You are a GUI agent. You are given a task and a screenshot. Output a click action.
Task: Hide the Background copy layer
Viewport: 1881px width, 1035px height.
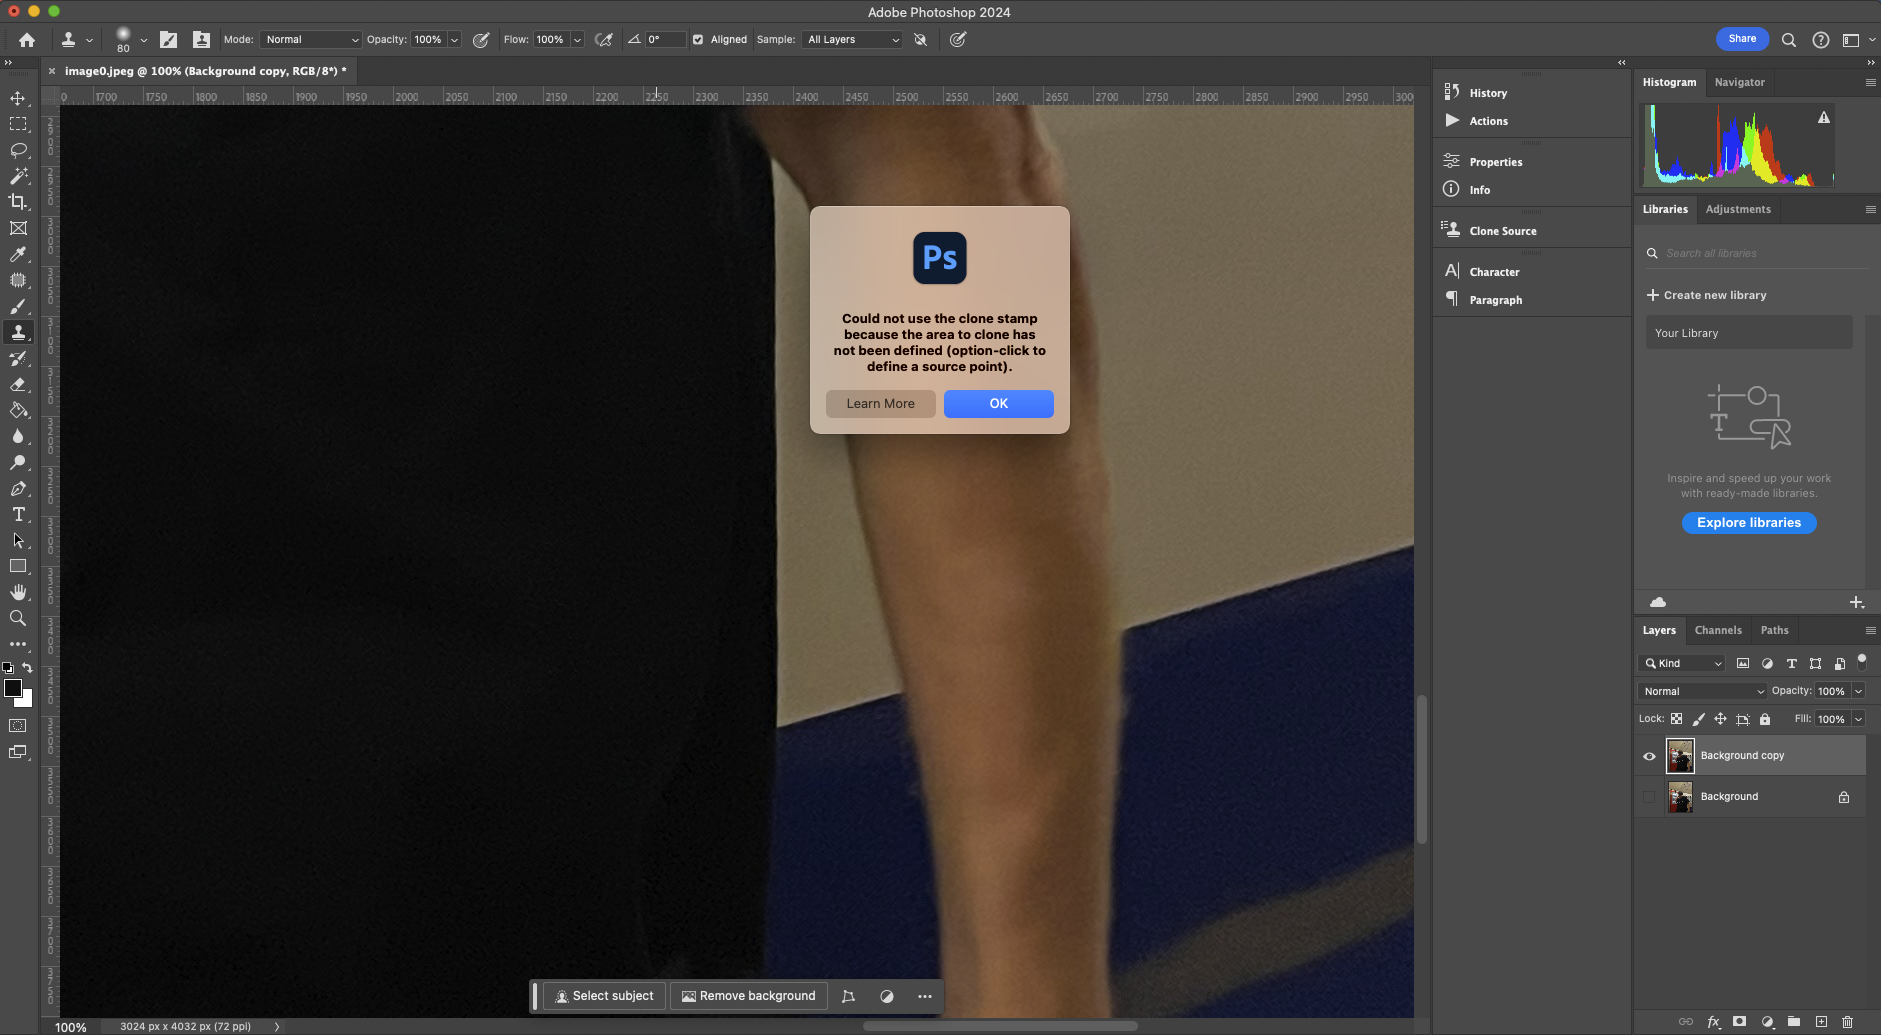1649,756
